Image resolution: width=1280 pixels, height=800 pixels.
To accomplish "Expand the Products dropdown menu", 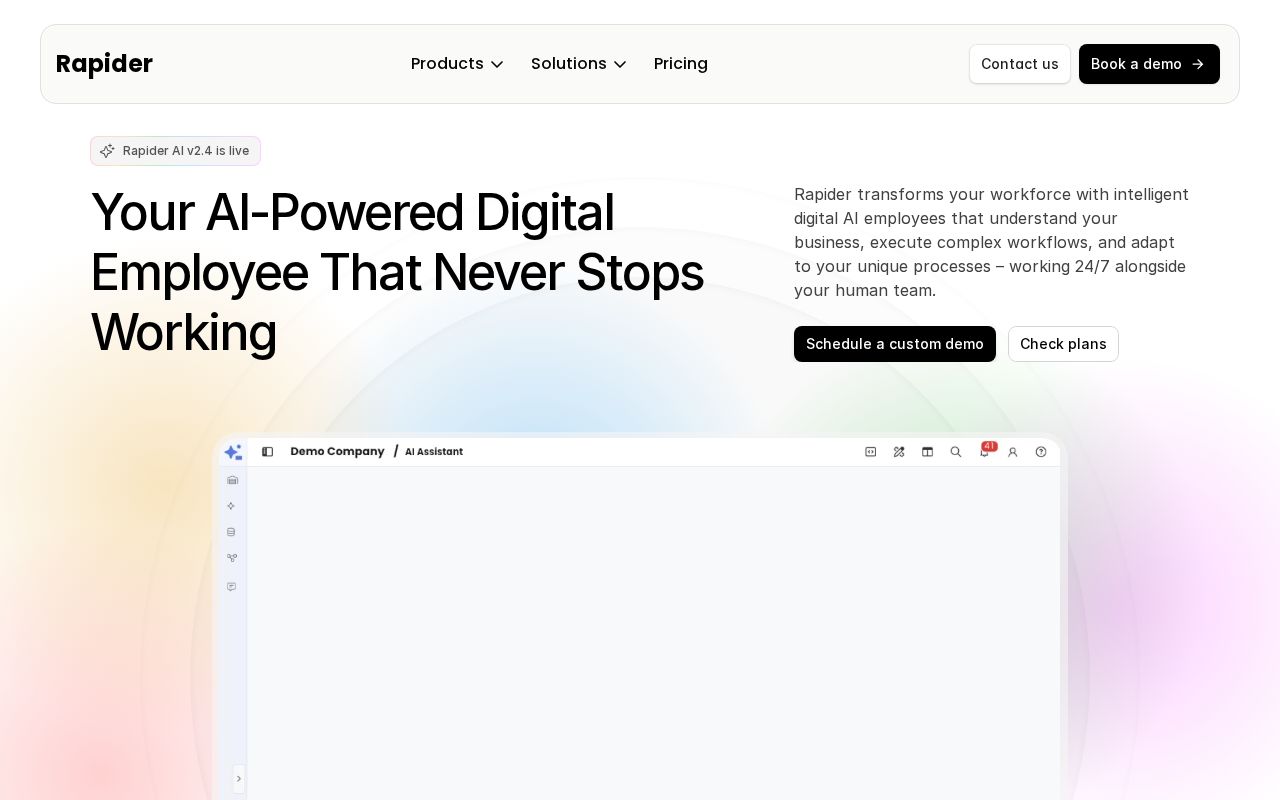I will click(x=457, y=64).
